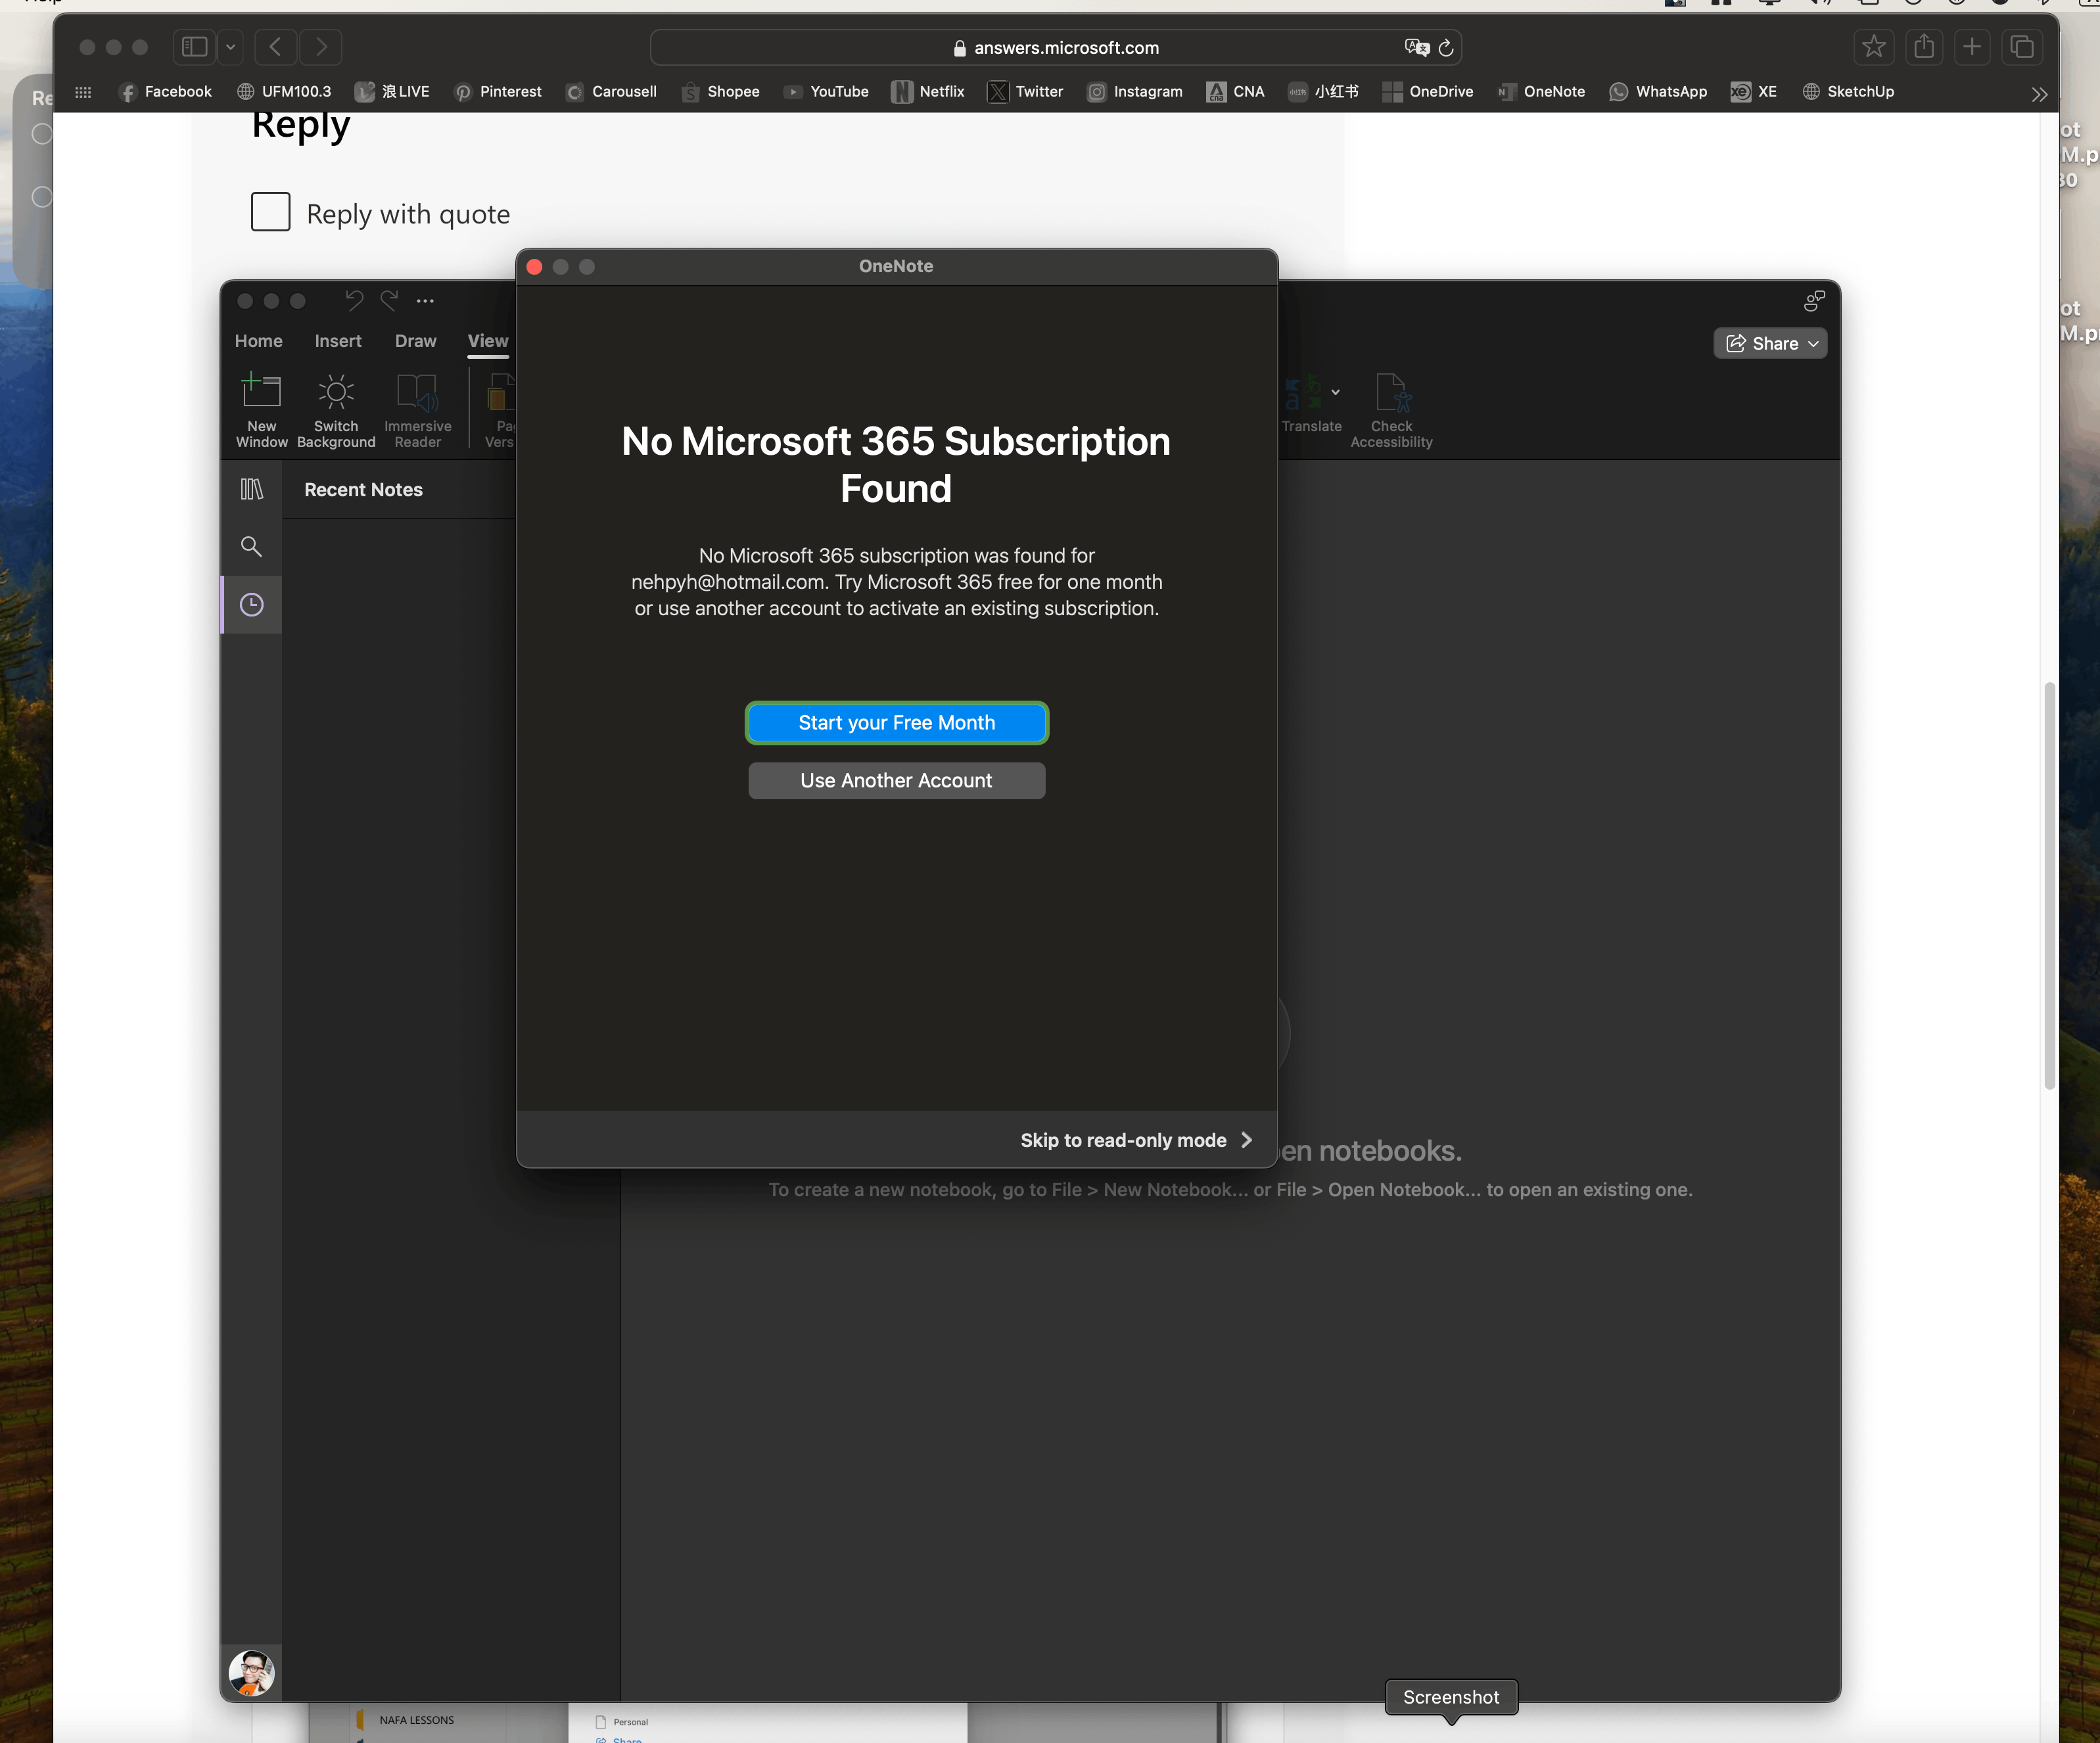Screen dimensions: 2100x1743
Task: Click the answers.microsoft.com address bar
Action: (x=1065, y=47)
